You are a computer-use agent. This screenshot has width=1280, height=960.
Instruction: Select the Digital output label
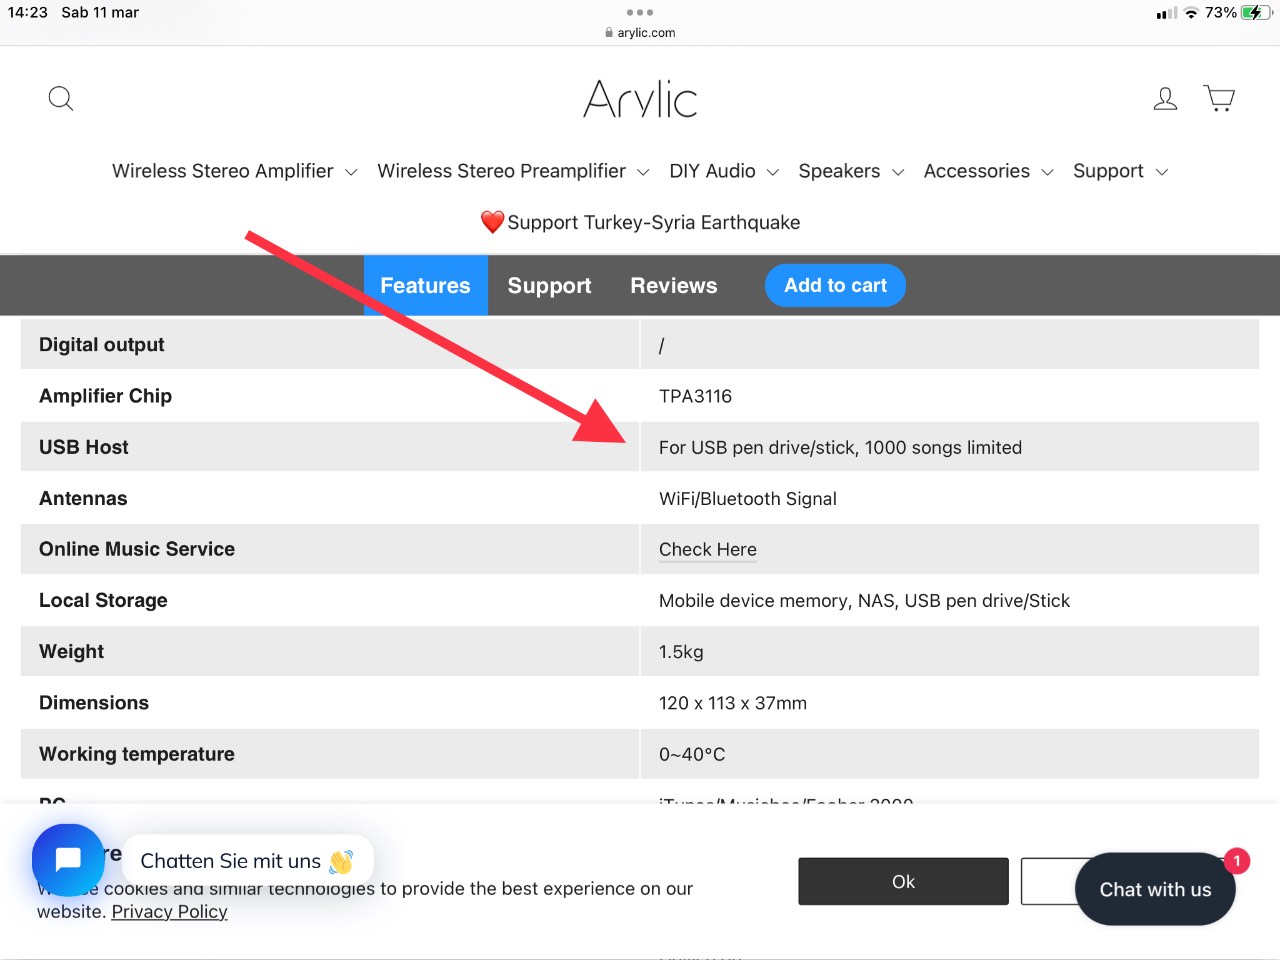pyautogui.click(x=101, y=345)
